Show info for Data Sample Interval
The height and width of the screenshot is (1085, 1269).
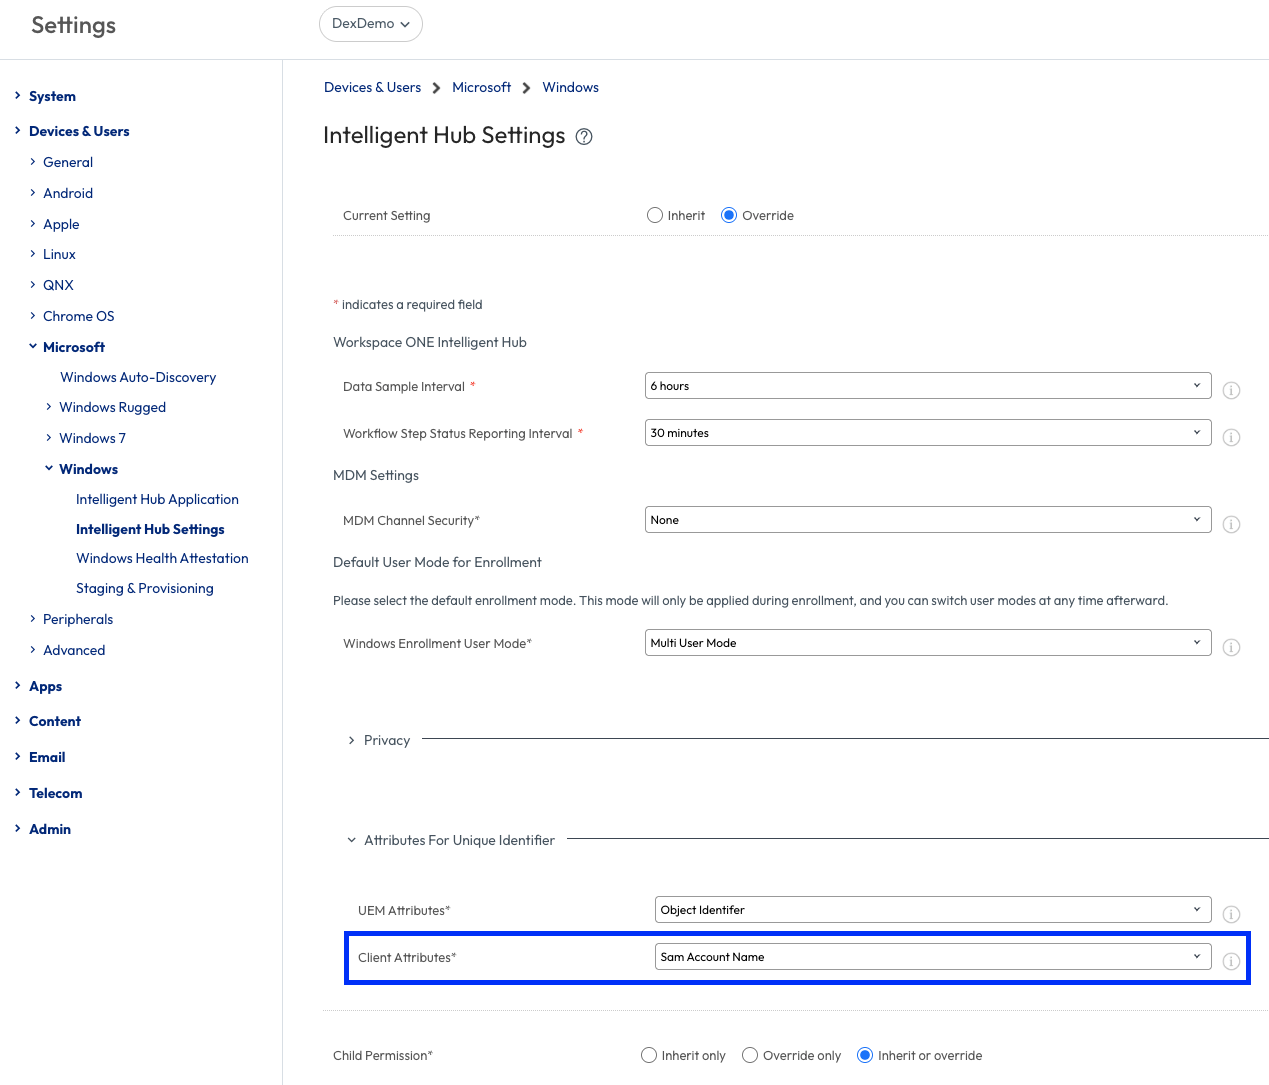tap(1231, 390)
